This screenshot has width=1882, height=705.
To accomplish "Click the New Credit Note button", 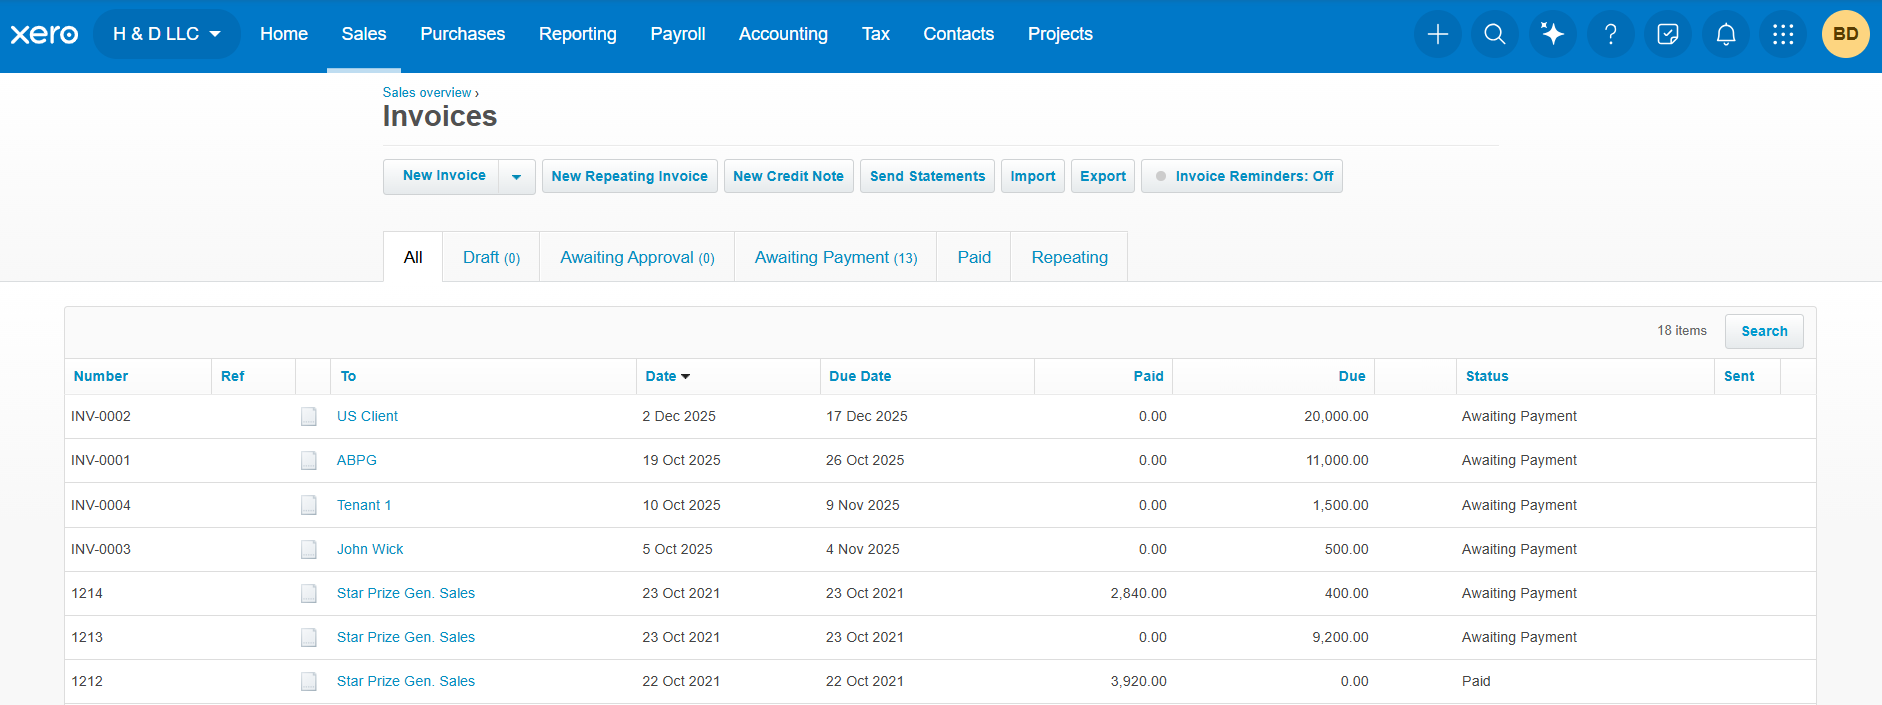I will pyautogui.click(x=788, y=176).
